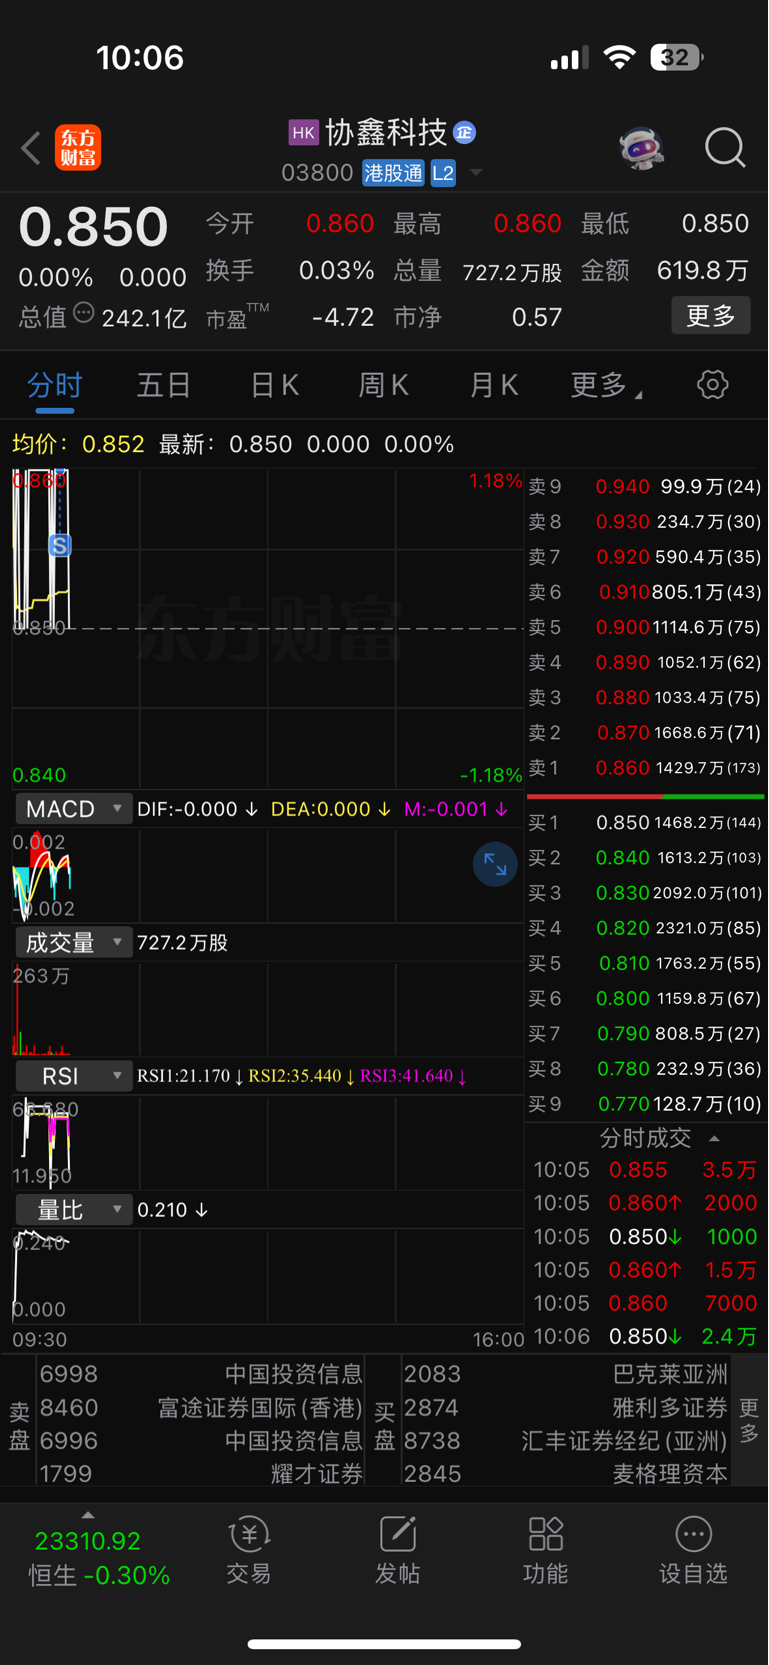Image resolution: width=769 pixels, height=1665 pixels.
Task: Select the 买6 order row at 0.800
Action: tap(645, 999)
